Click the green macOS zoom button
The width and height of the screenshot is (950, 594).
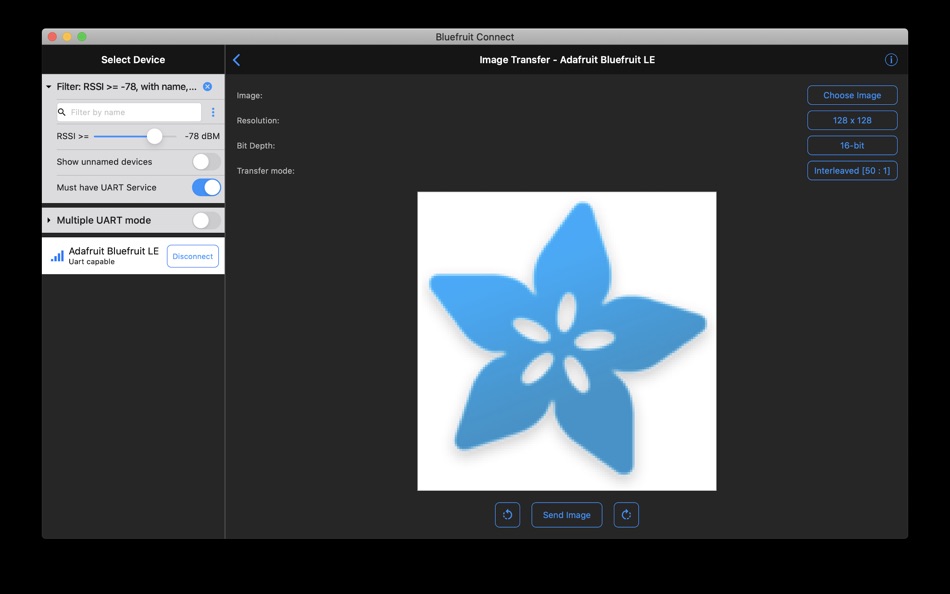(82, 37)
